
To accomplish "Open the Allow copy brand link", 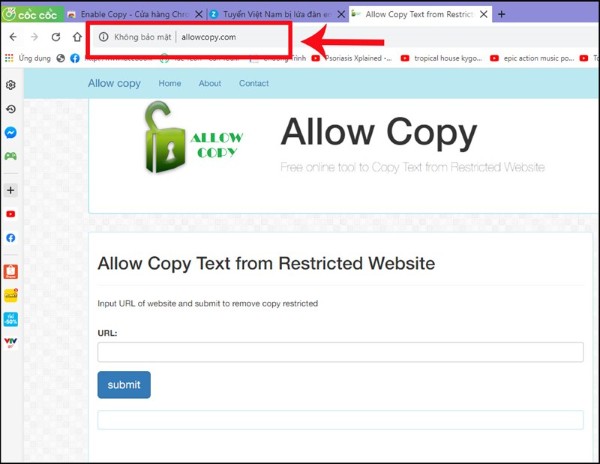I will [x=114, y=83].
